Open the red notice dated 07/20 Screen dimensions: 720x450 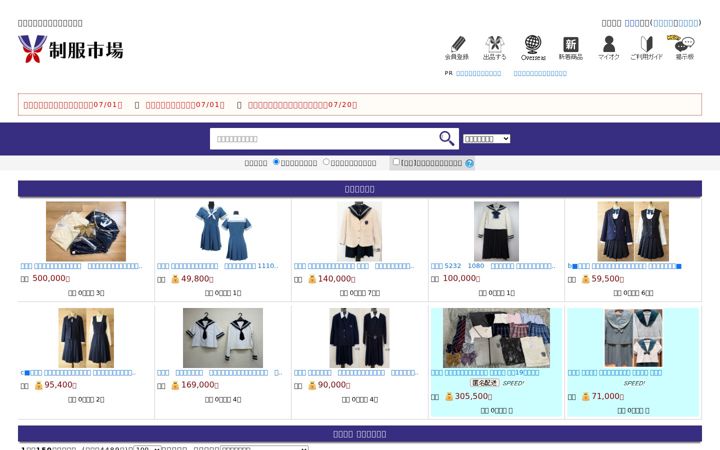pyautogui.click(x=302, y=105)
